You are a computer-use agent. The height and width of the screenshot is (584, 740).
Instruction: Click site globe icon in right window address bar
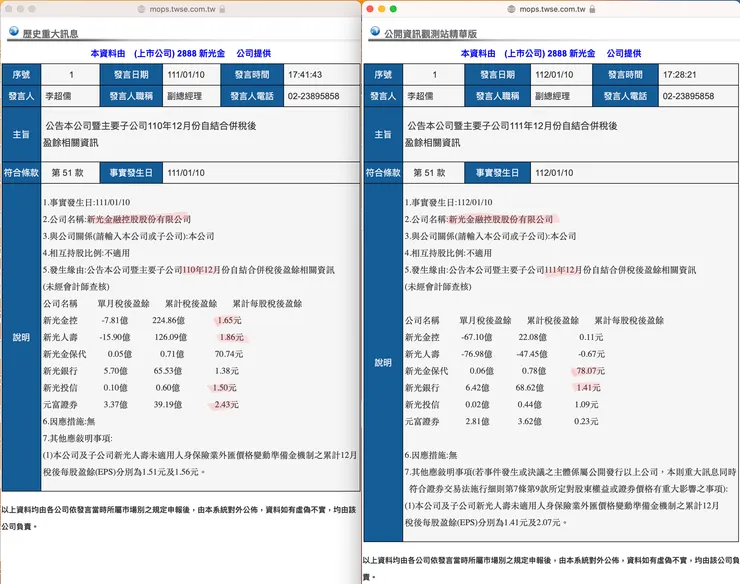[511, 9]
